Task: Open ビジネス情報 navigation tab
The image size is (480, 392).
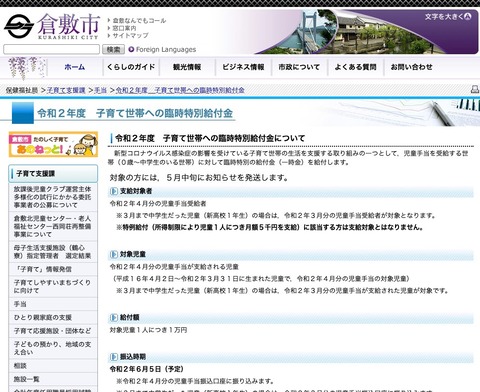Action: tap(243, 67)
